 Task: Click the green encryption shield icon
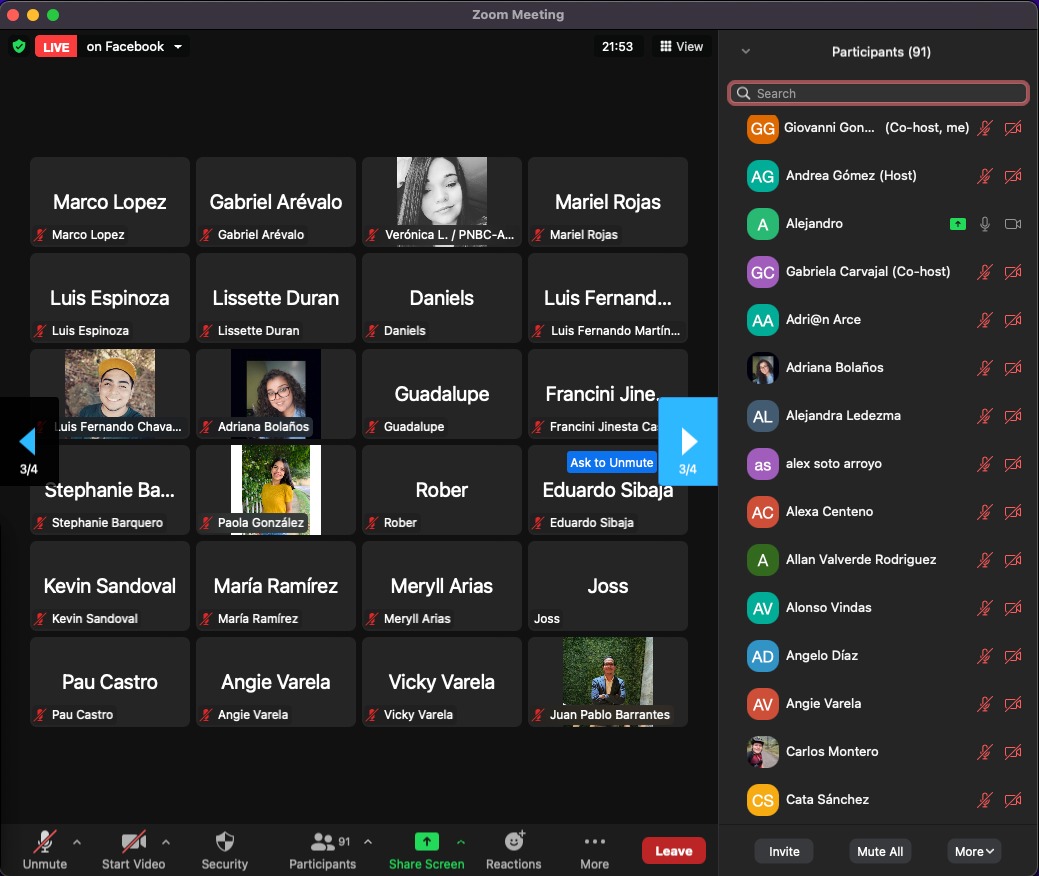point(19,46)
